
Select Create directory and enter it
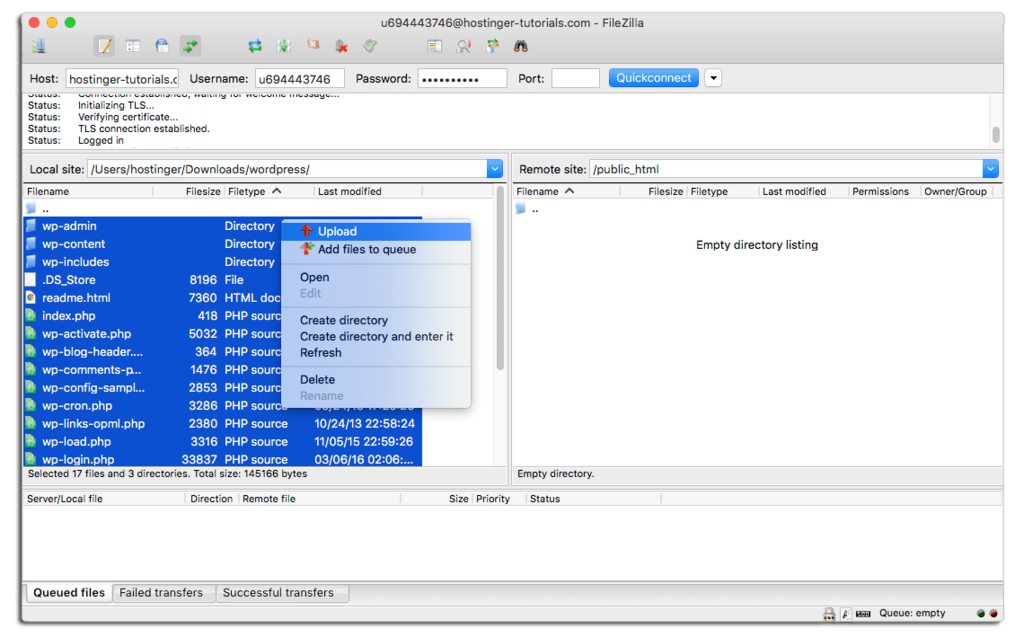pyautogui.click(x=376, y=336)
